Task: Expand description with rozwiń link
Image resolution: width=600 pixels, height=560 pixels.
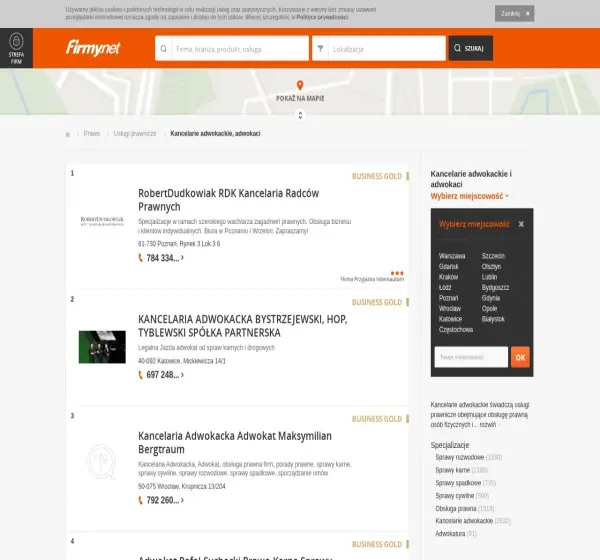Action: click(x=488, y=425)
